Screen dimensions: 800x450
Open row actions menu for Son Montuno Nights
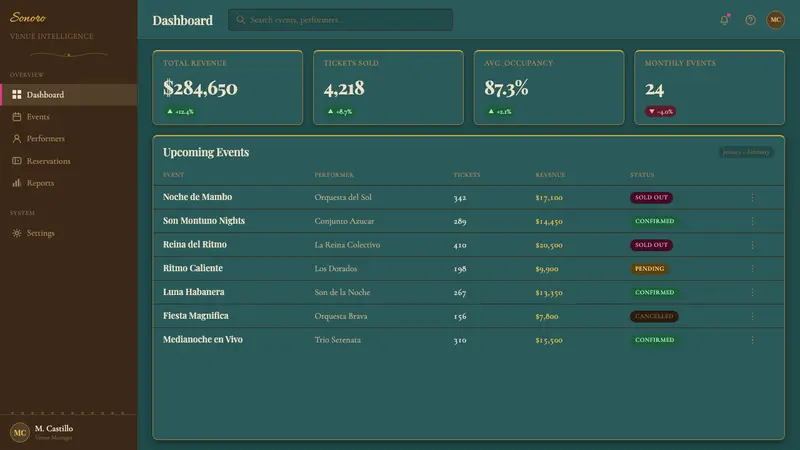point(753,221)
